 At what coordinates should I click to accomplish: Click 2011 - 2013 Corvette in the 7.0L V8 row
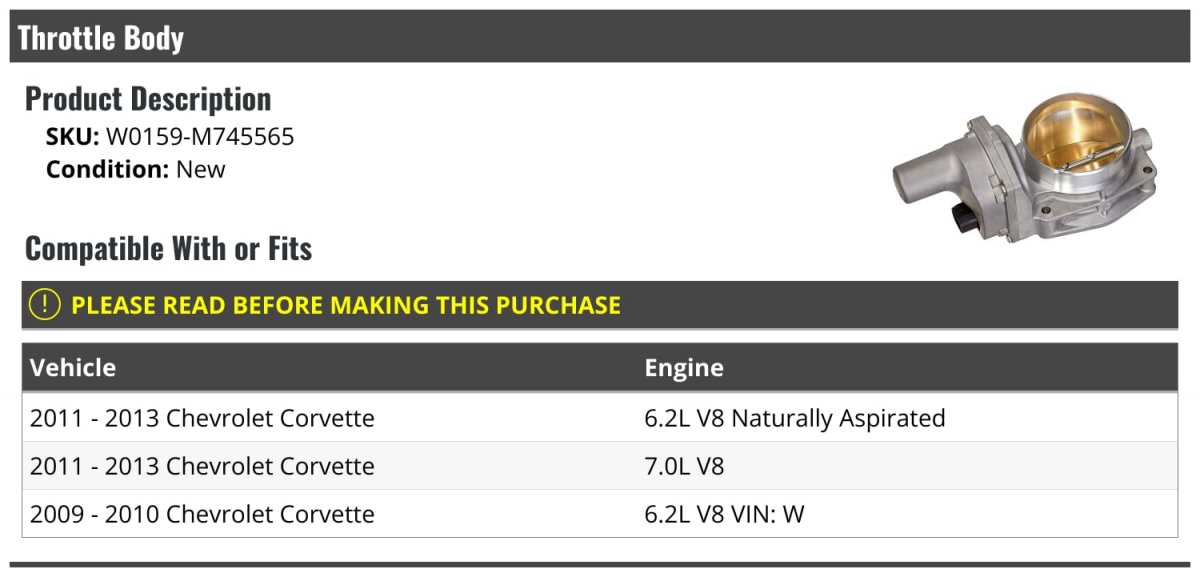click(202, 466)
